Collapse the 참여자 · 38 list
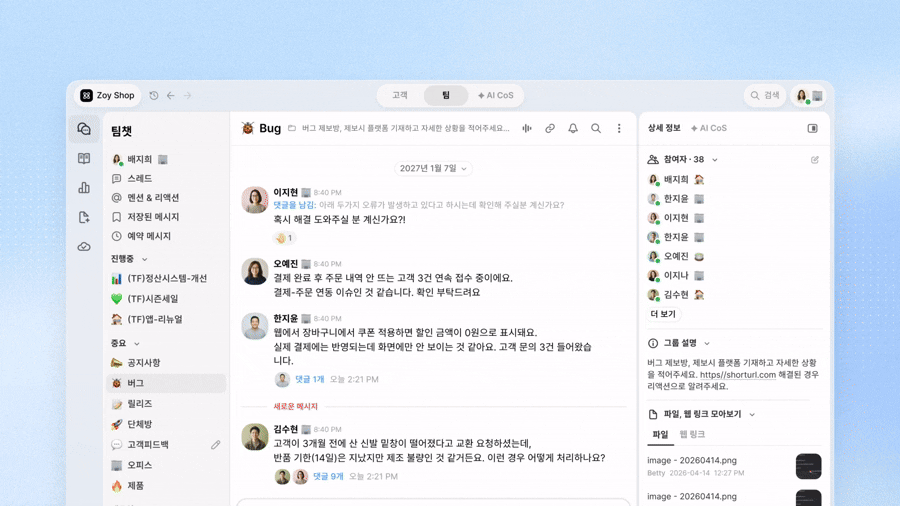This screenshot has height=506, width=900. coord(683,159)
